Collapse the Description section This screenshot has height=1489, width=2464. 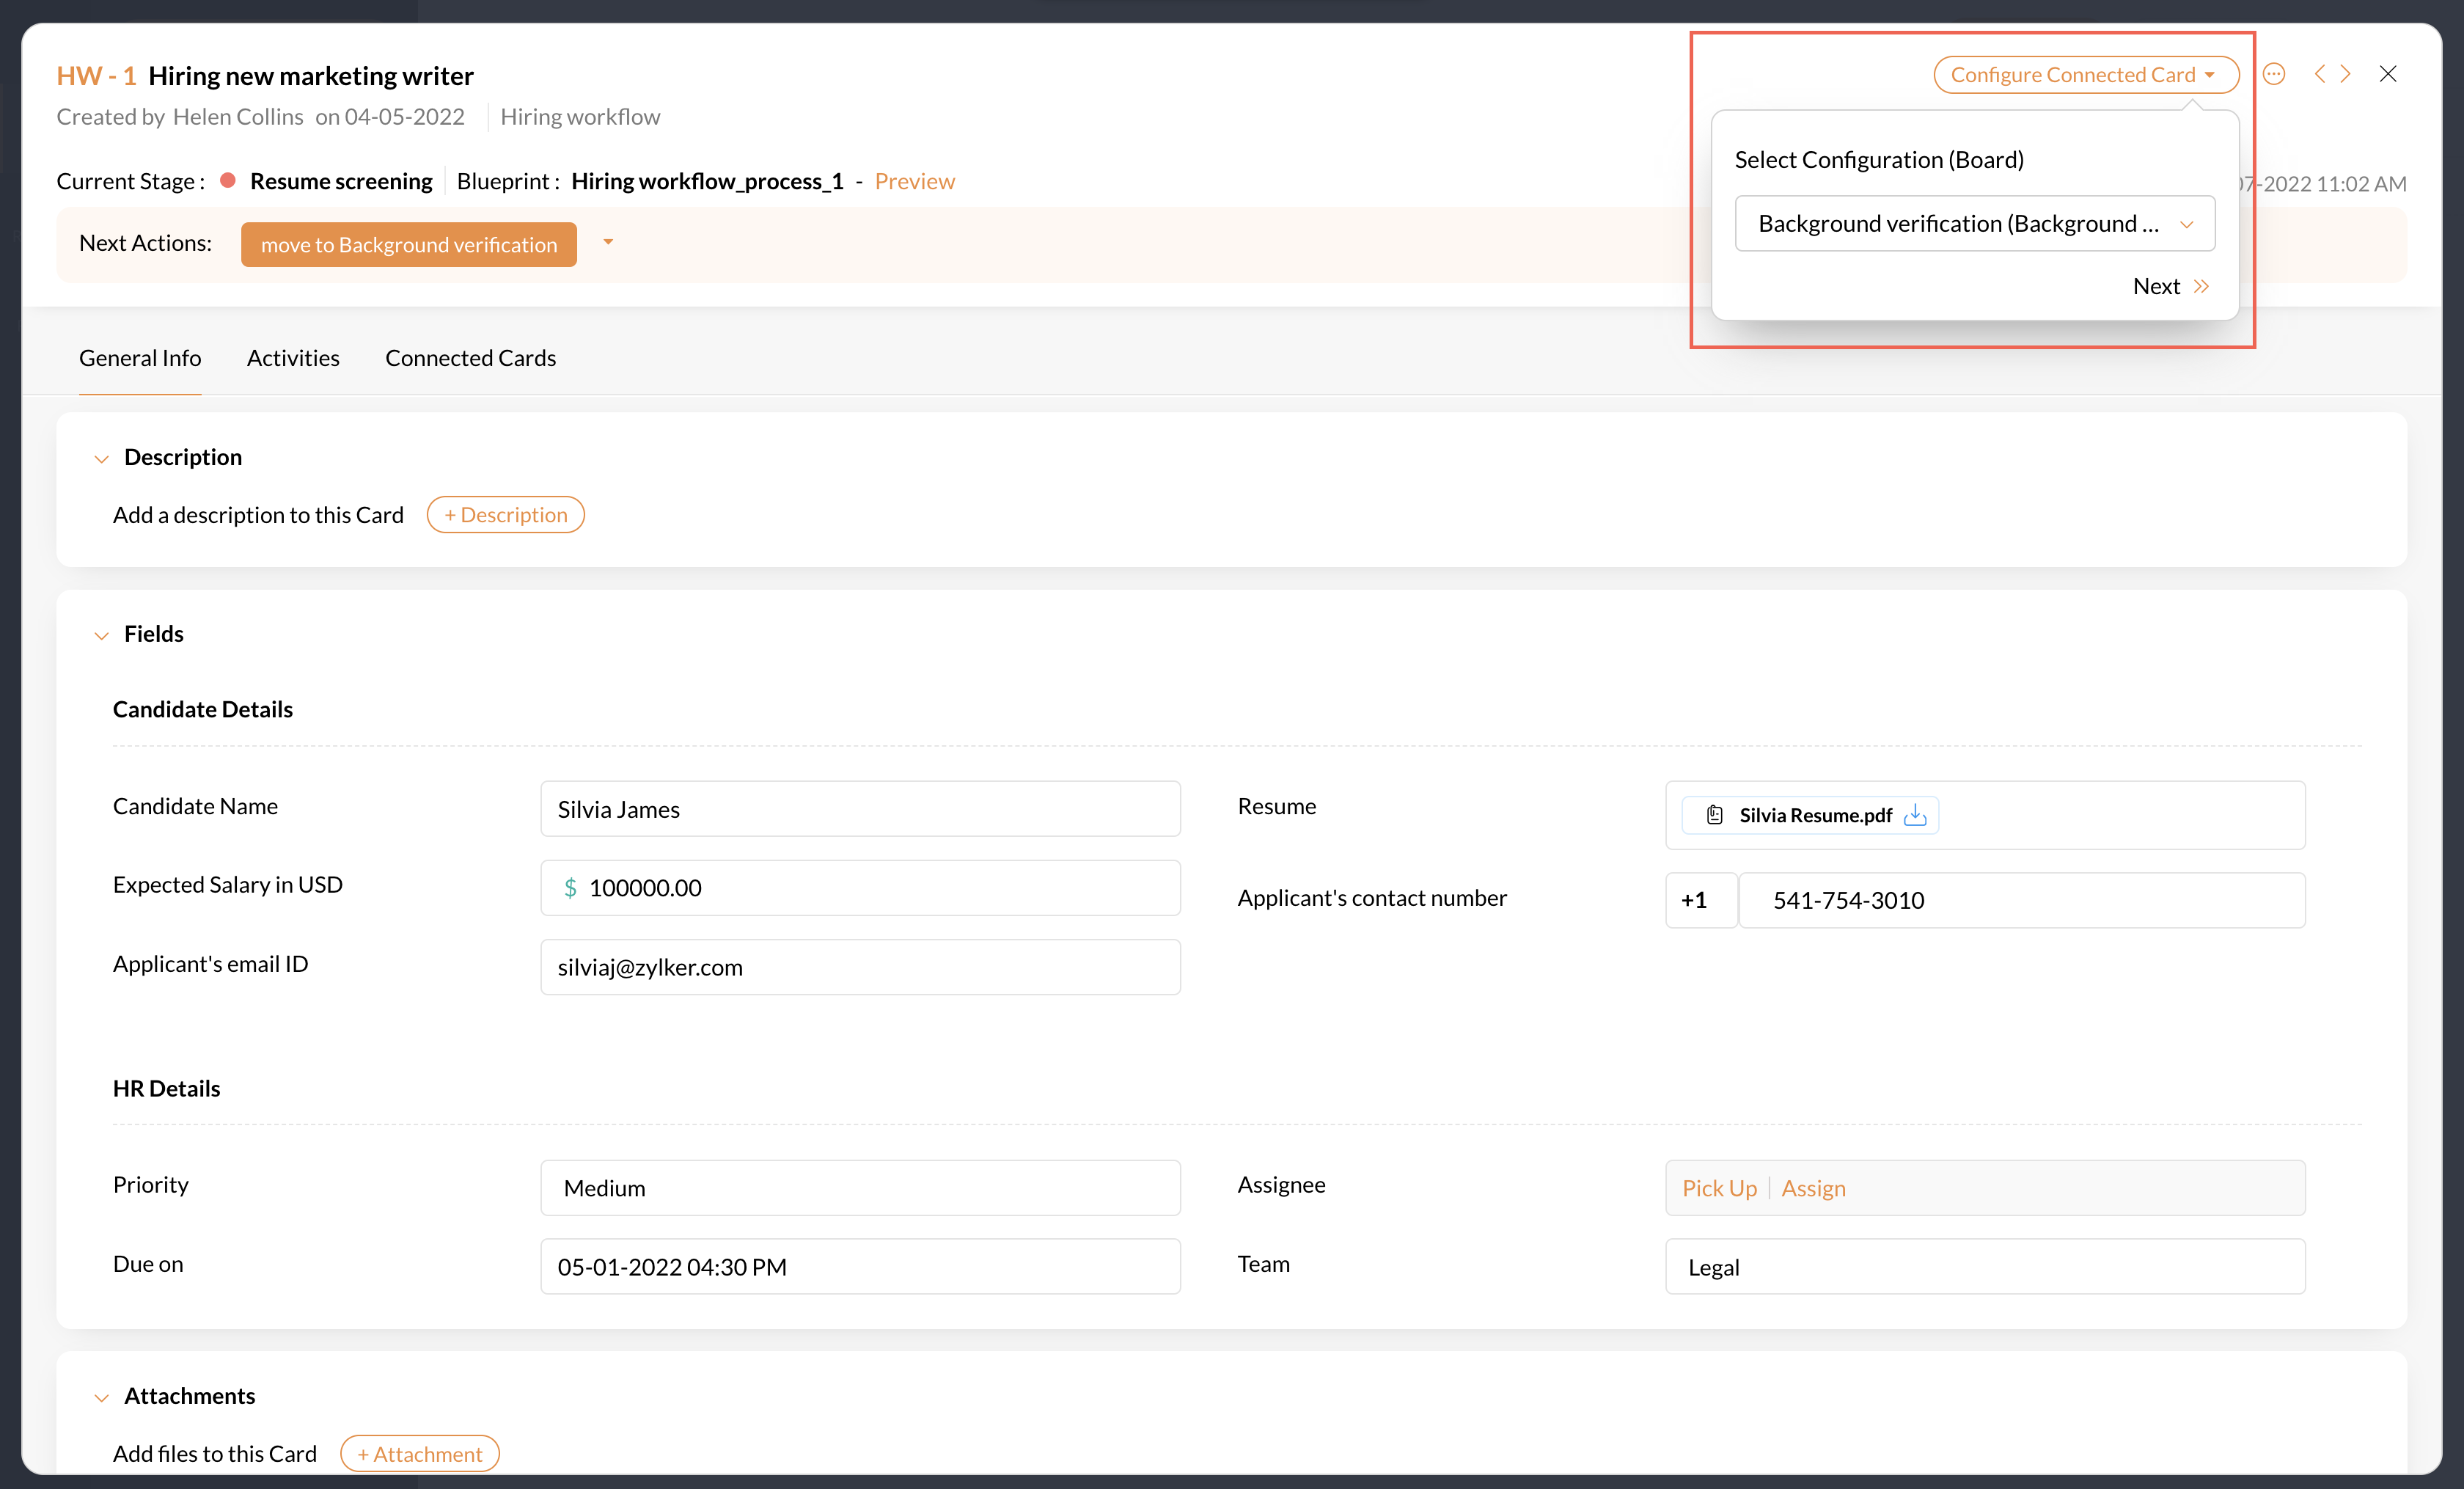point(101,459)
